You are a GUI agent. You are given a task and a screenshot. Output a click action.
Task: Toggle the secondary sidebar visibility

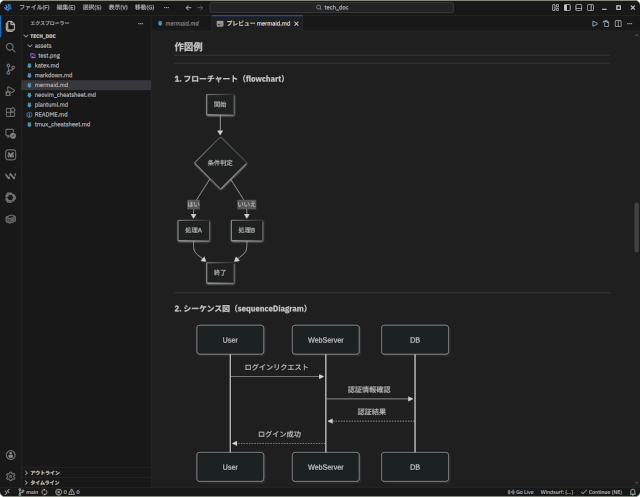(x=592, y=7)
